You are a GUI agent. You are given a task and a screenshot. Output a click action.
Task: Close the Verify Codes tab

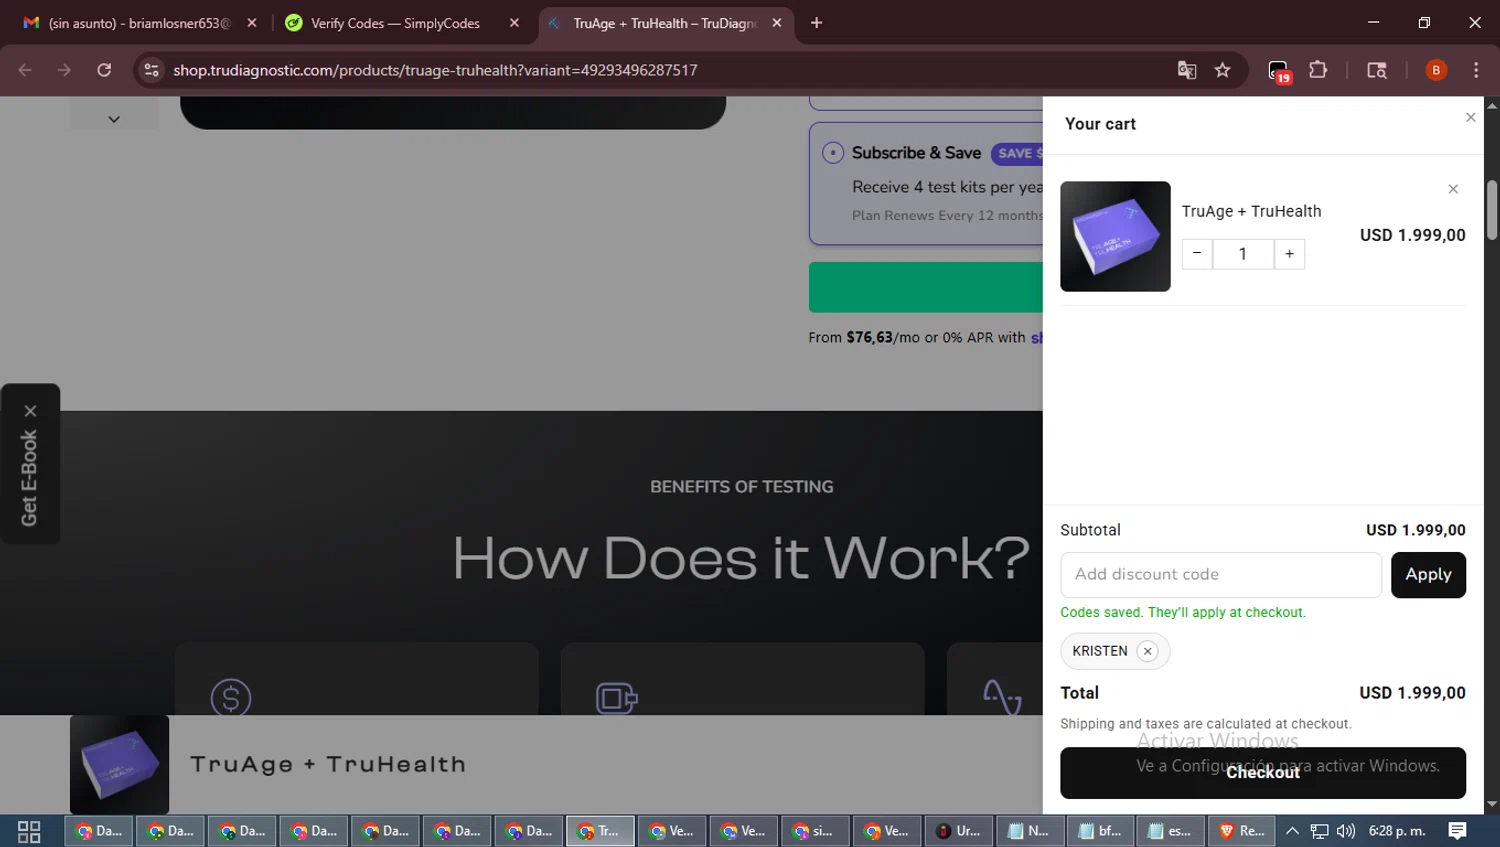(514, 23)
